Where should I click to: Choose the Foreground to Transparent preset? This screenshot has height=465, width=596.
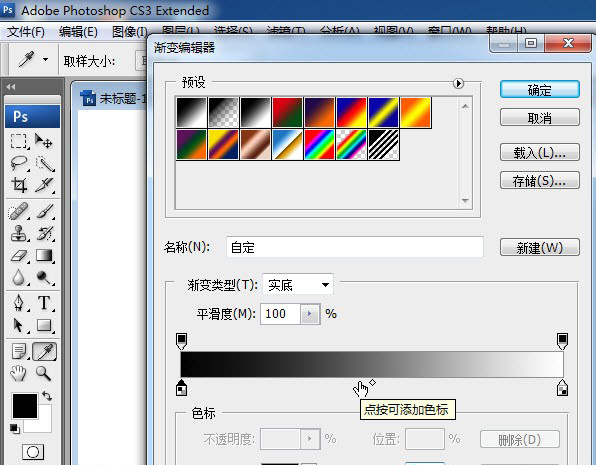coord(224,113)
